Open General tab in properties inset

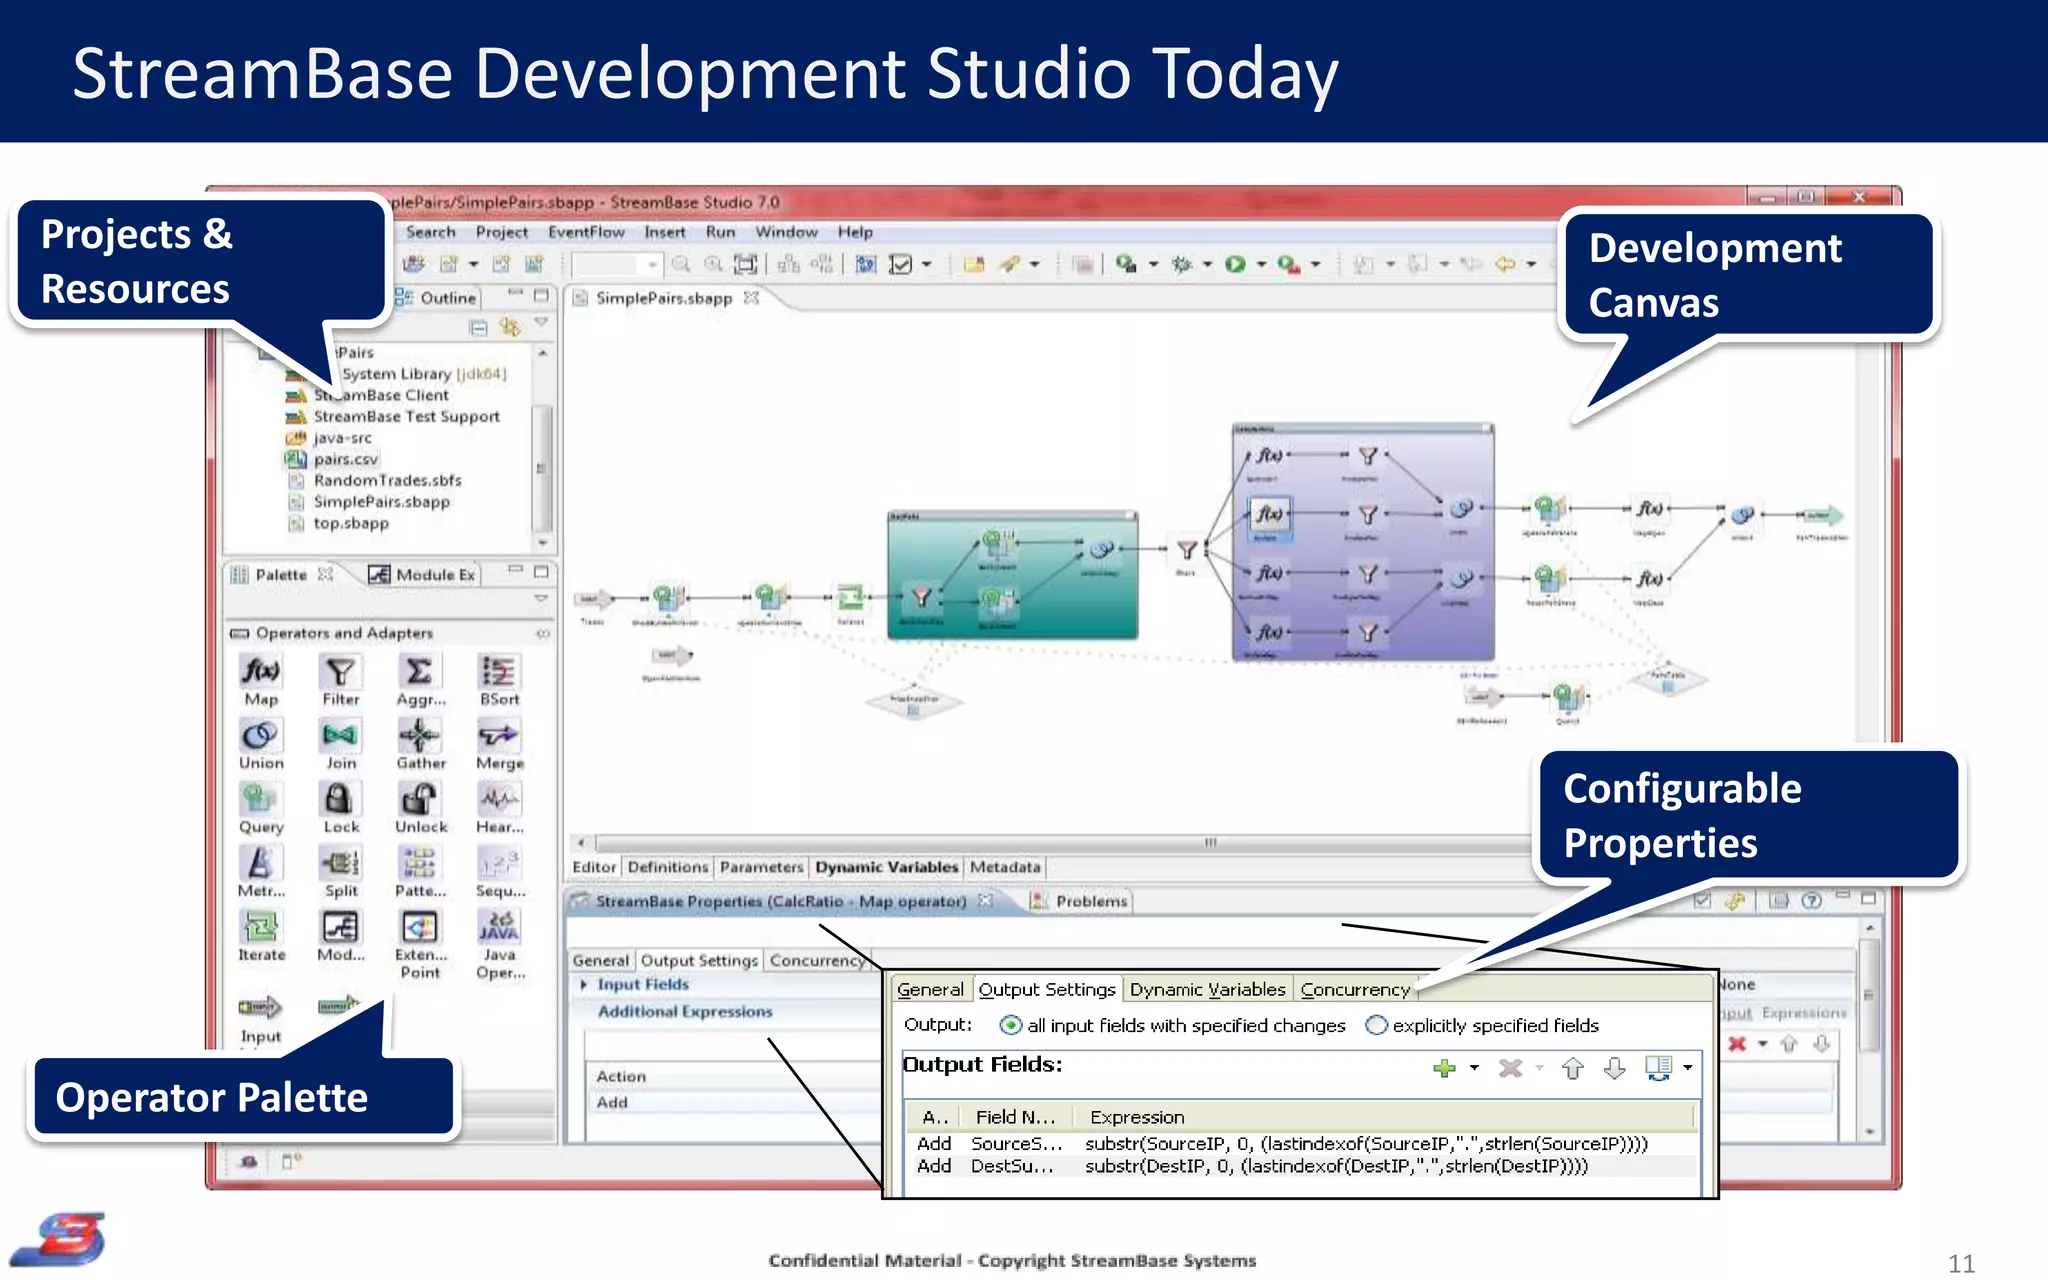tap(930, 989)
